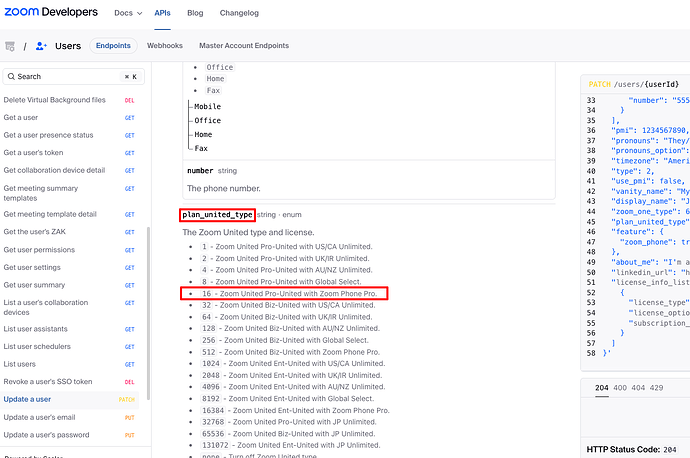Open the Changelog menu item
Image resolution: width=690 pixels, height=458 pixels.
(x=239, y=13)
